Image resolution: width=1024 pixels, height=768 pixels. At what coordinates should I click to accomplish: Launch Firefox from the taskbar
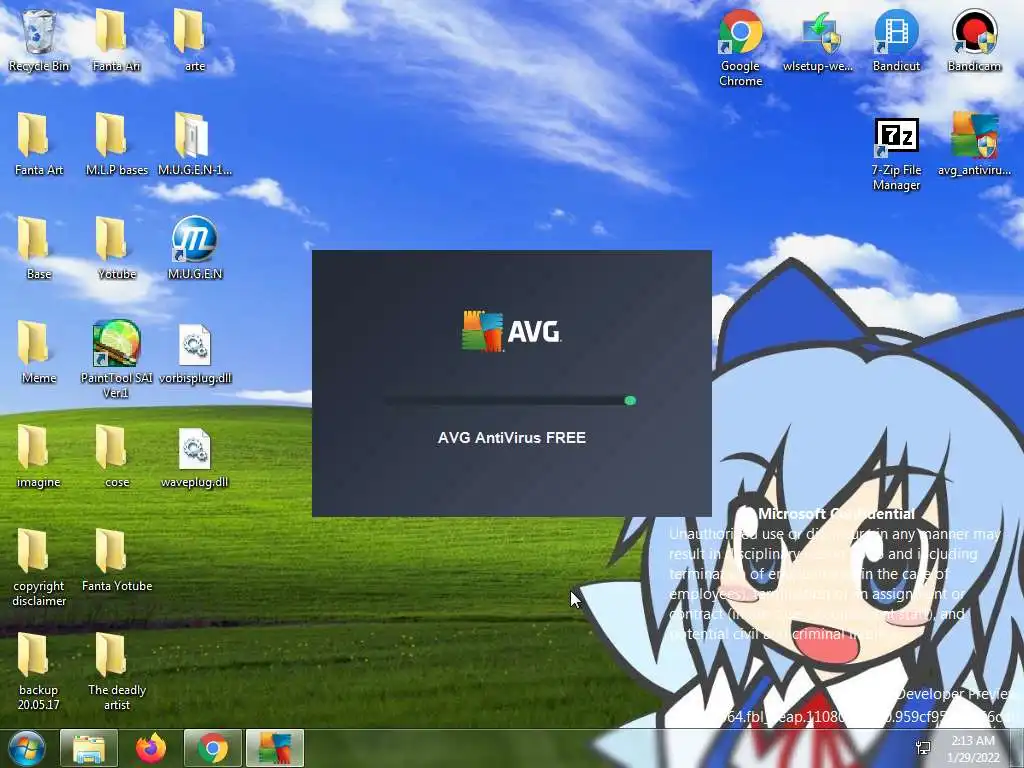click(x=151, y=748)
